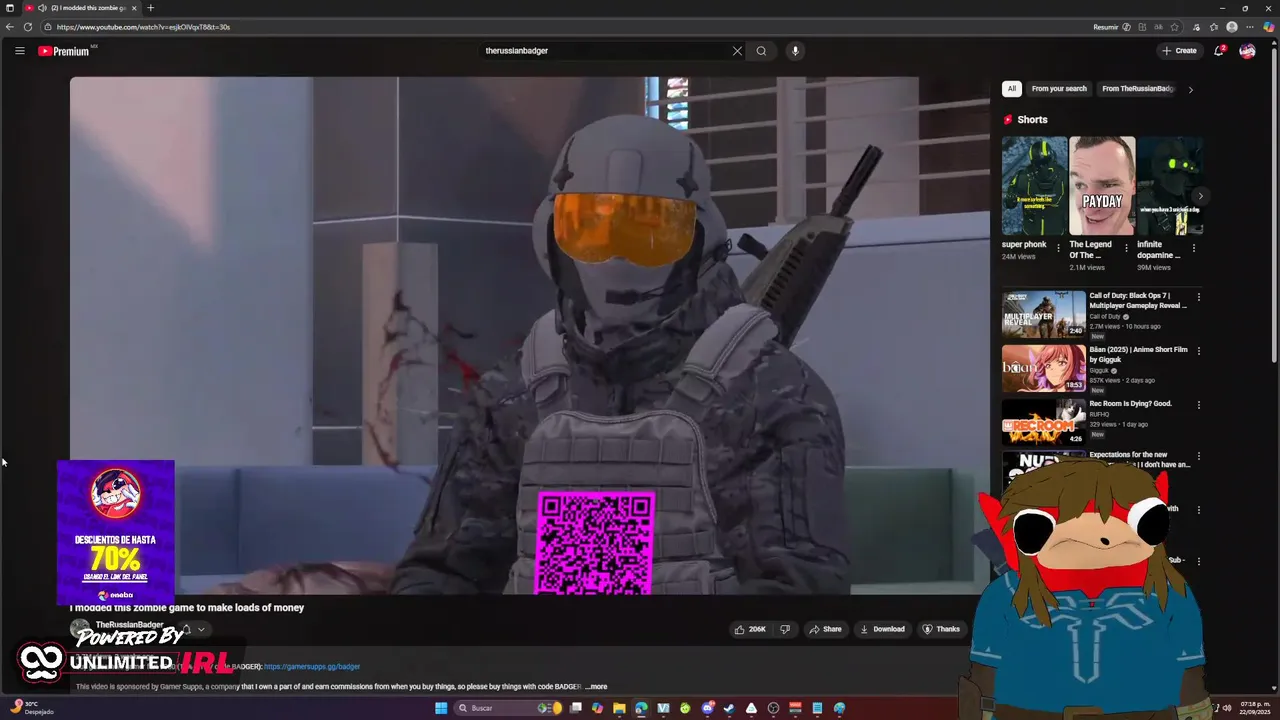This screenshot has width=1280, height=720.
Task: Like the video with thumbs up
Action: tap(750, 629)
